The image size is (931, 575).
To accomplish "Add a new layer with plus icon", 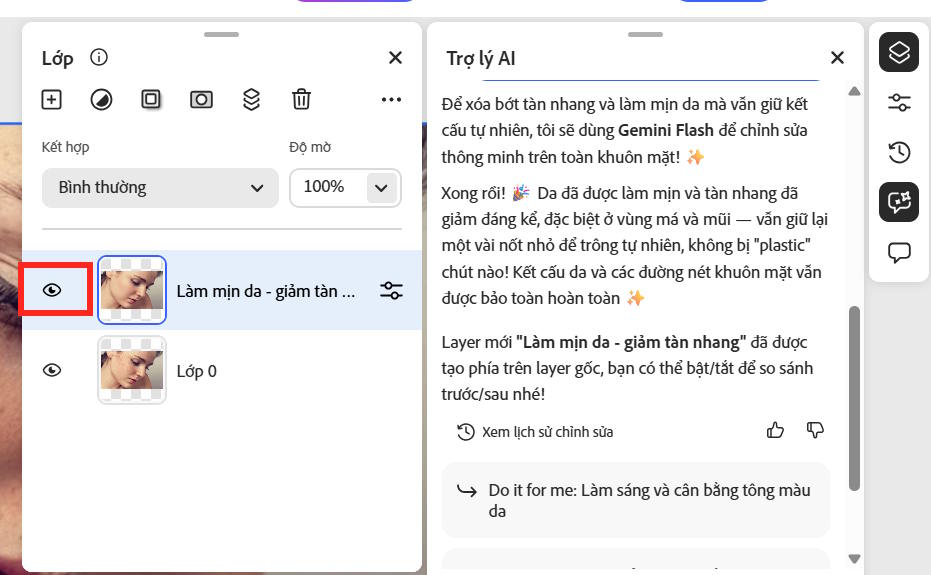I will point(52,99).
